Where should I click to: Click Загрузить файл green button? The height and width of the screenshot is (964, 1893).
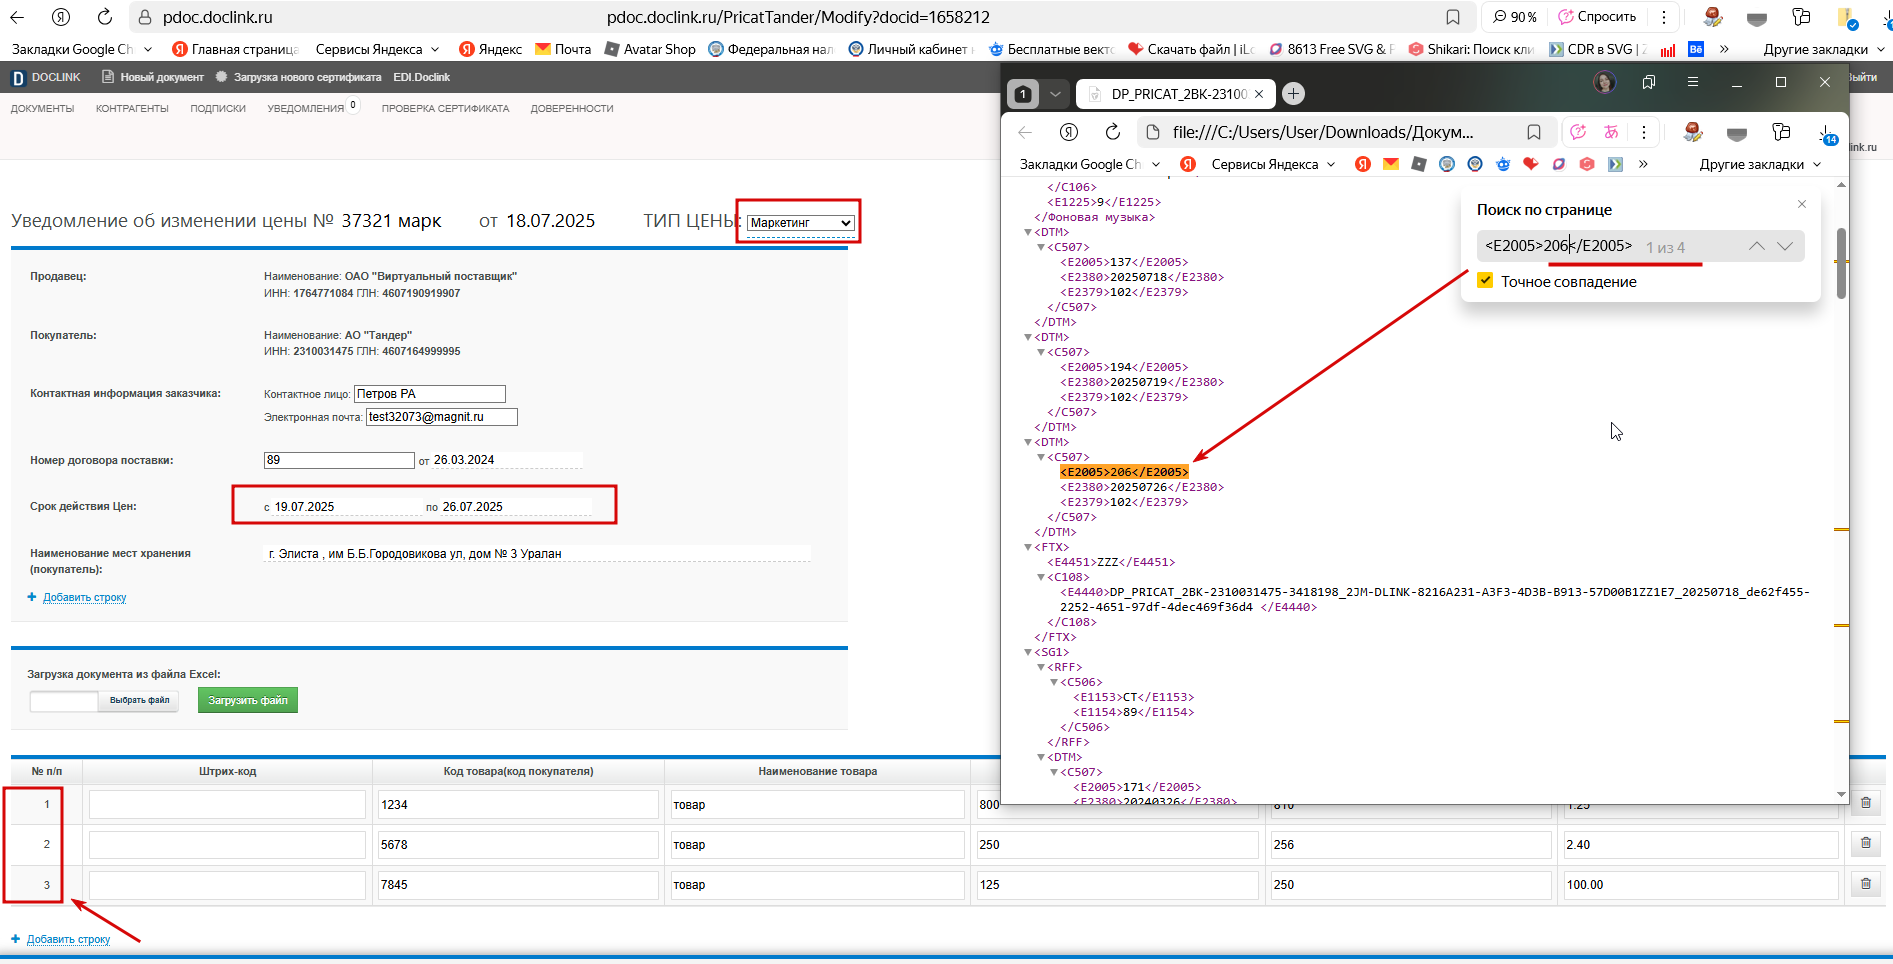pyautogui.click(x=248, y=700)
